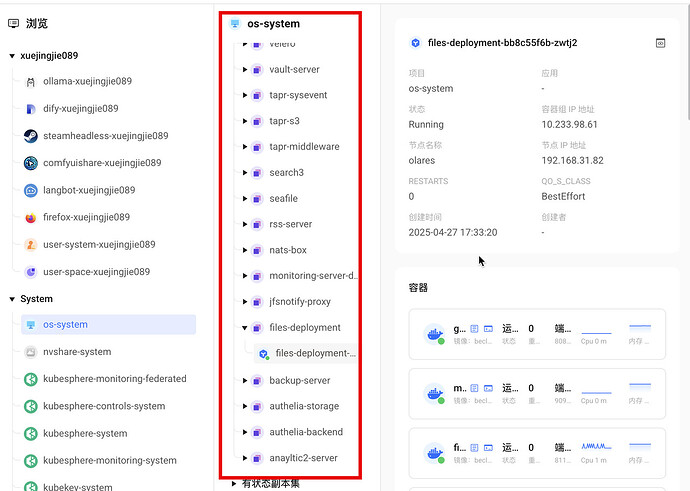Screen dimensions: 690x491
Task: Expand the vault-server node
Action: click(x=245, y=70)
